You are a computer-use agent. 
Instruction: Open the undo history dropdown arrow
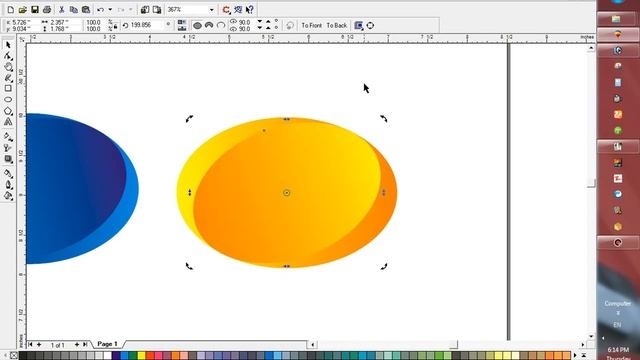110,9
